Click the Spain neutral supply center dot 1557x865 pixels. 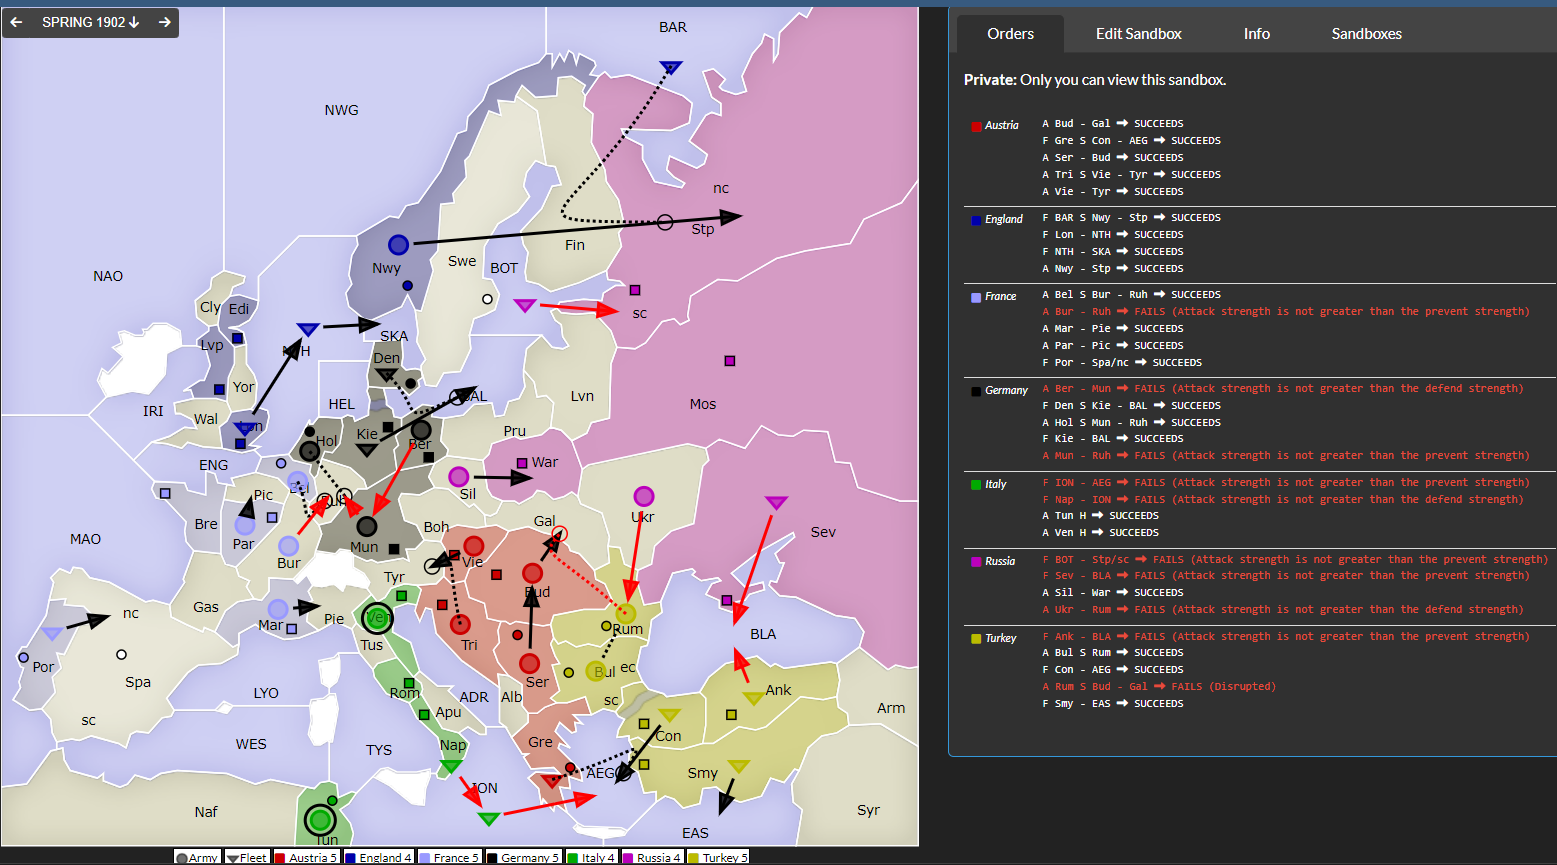click(121, 655)
